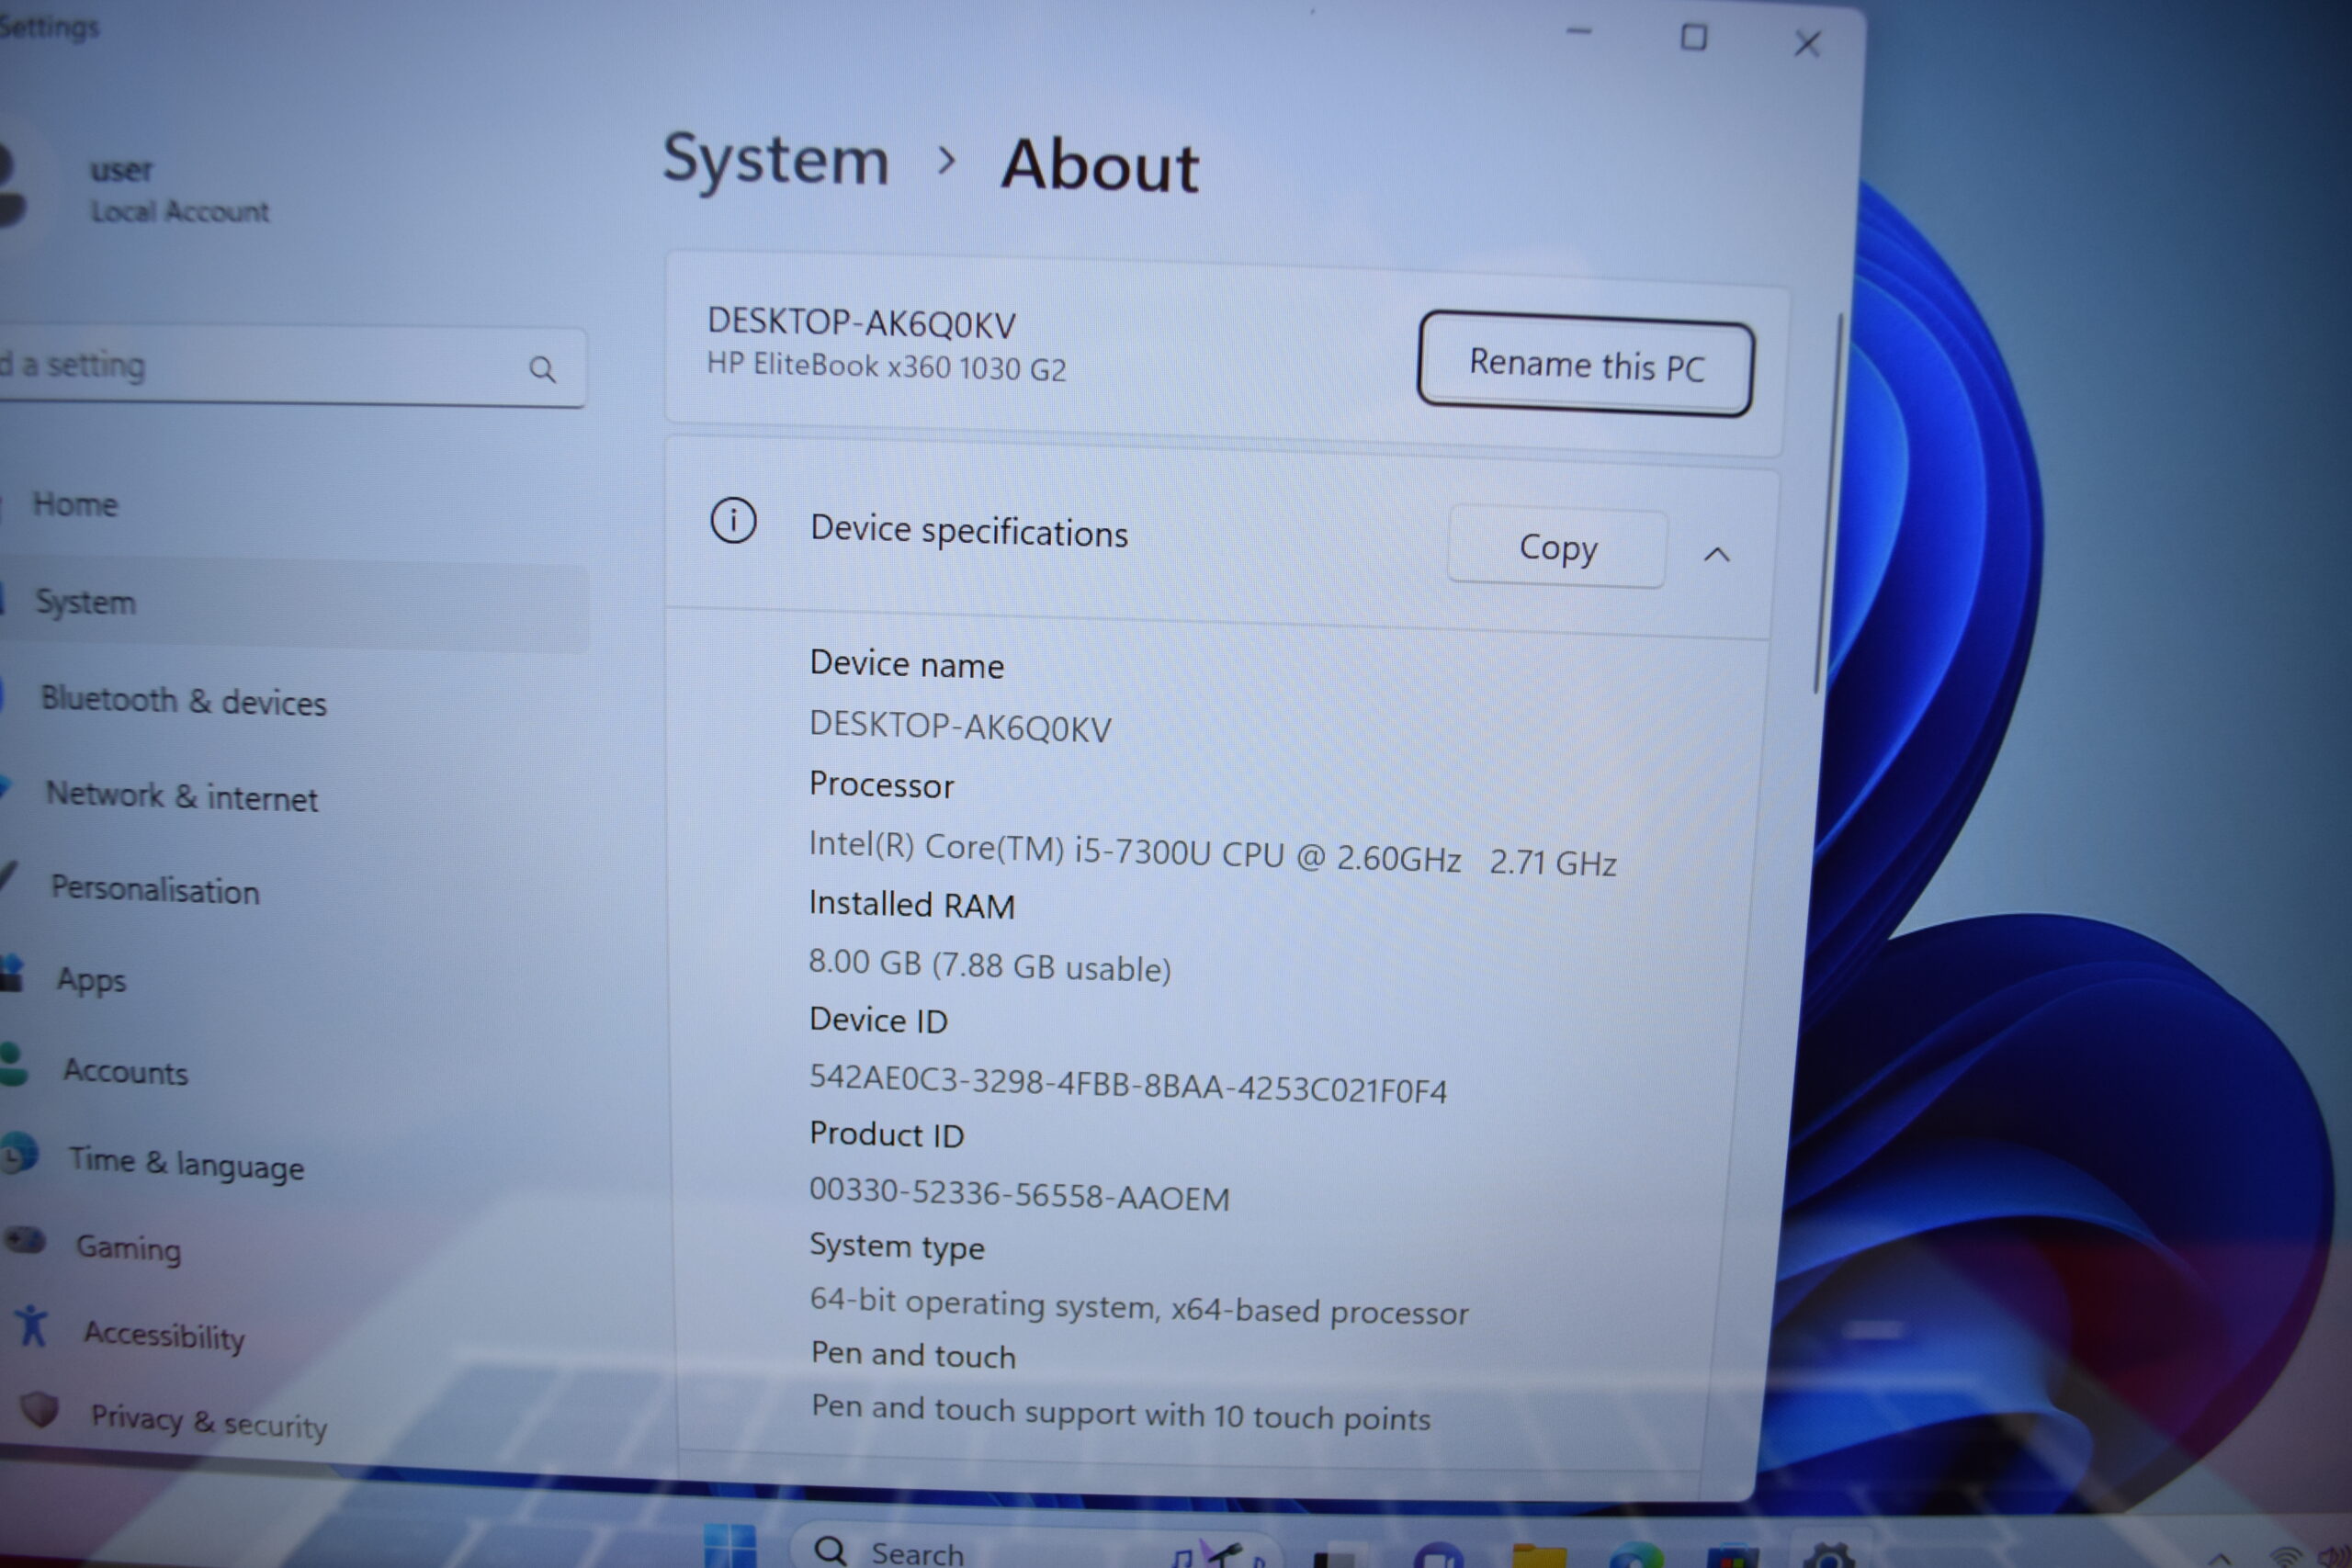Click the Accounts person icon
2352x1568 pixels.
pos(14,1064)
